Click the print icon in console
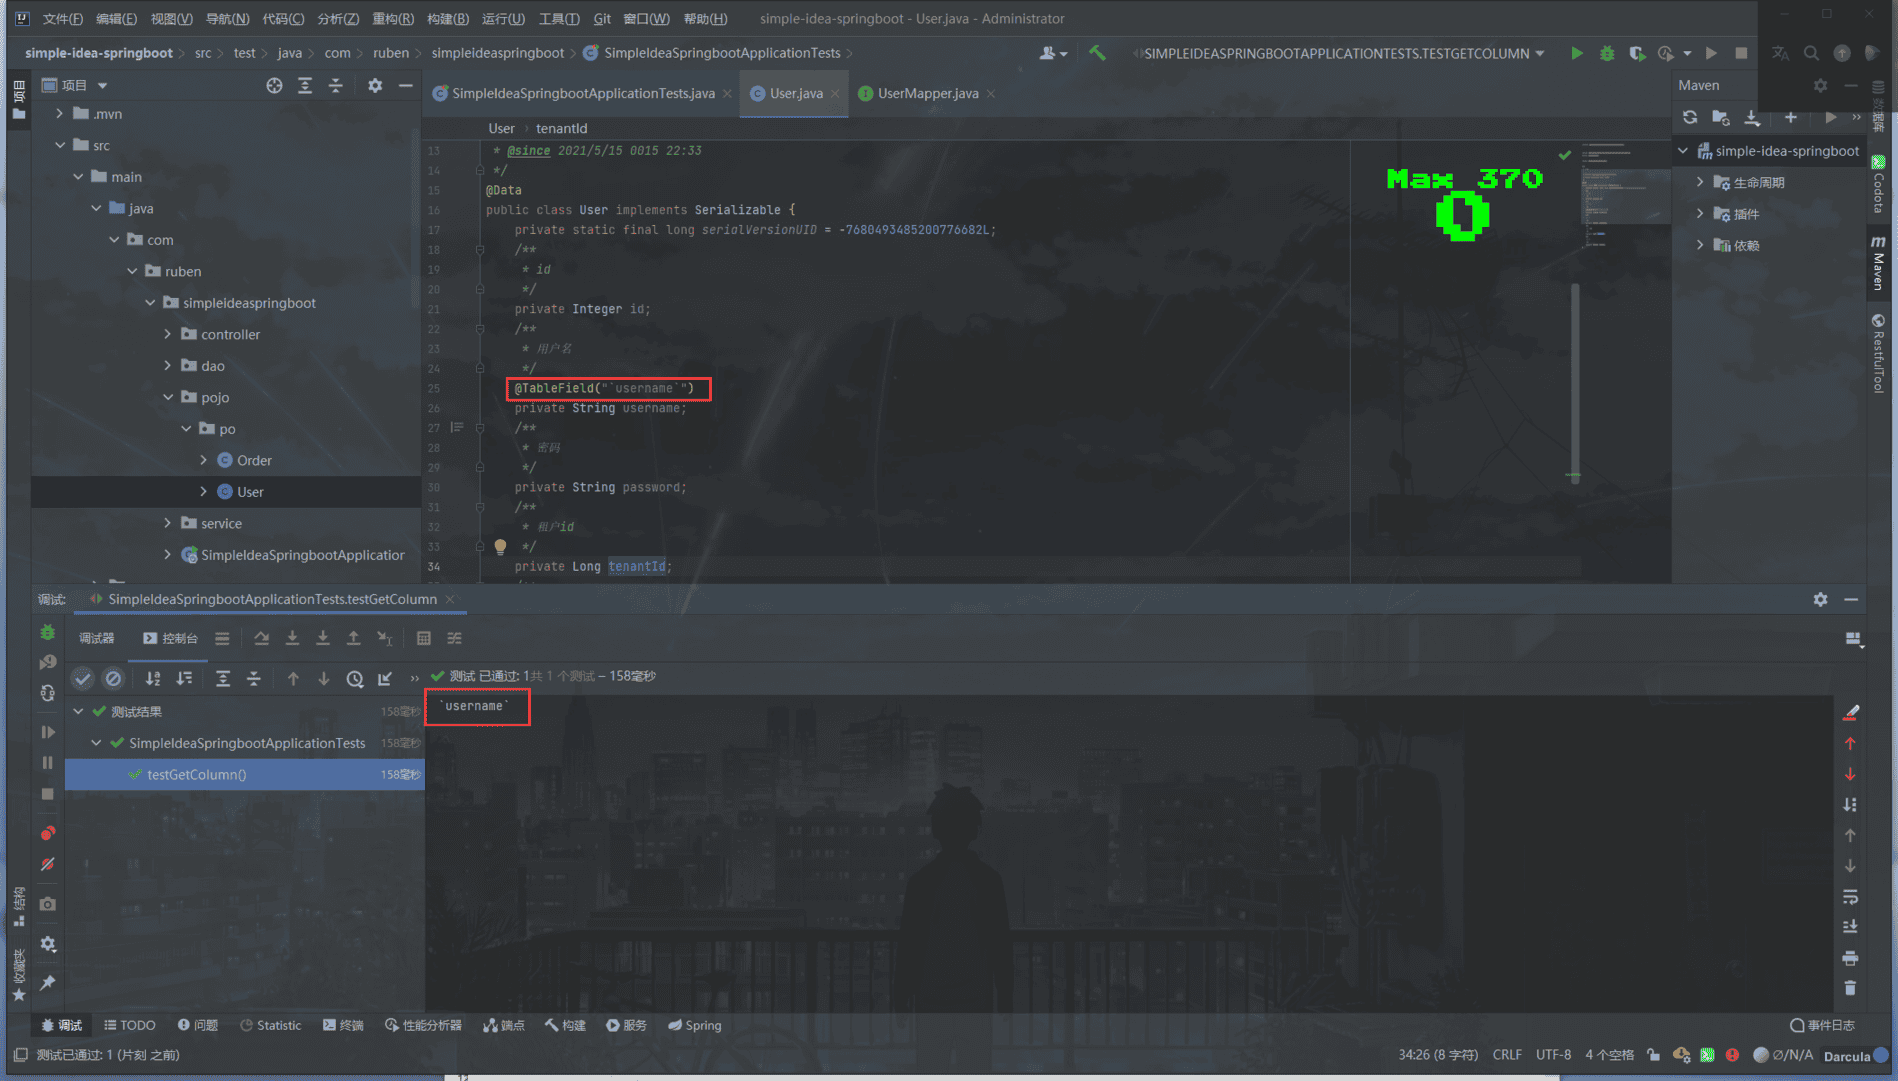This screenshot has height=1081, width=1898. click(1850, 958)
